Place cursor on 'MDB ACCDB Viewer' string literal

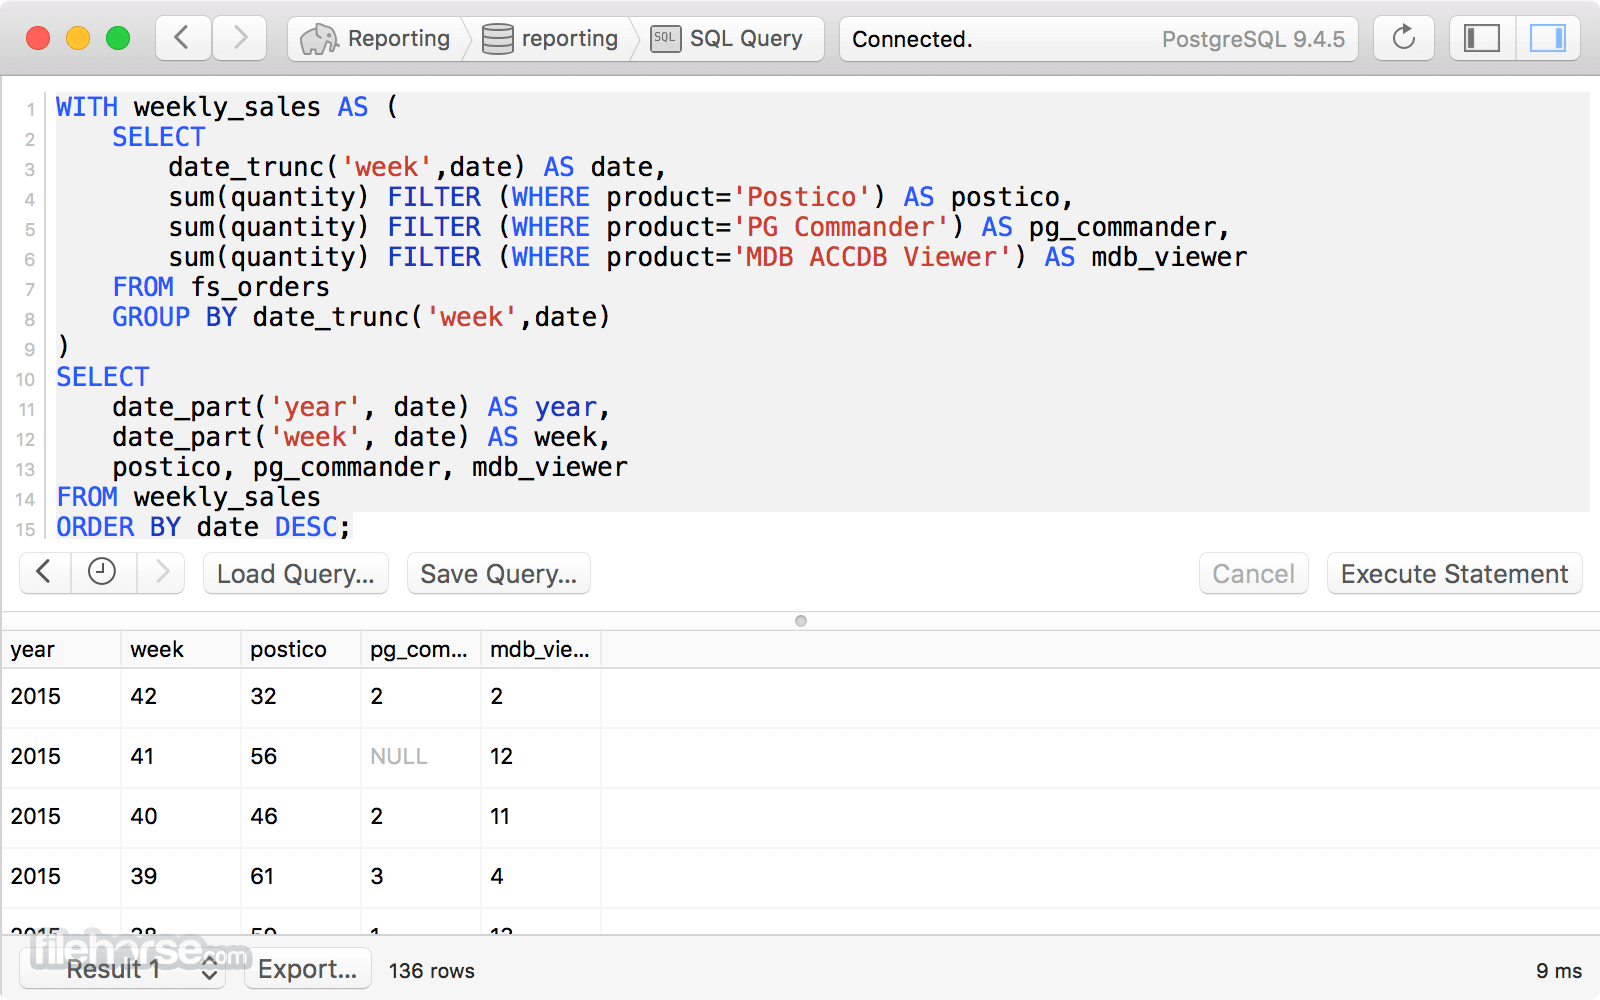(872, 257)
